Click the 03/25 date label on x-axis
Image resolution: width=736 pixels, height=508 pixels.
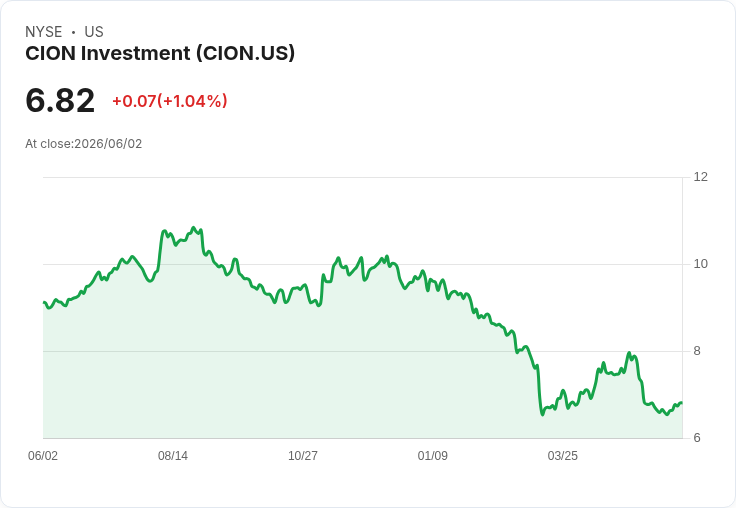coord(562,456)
